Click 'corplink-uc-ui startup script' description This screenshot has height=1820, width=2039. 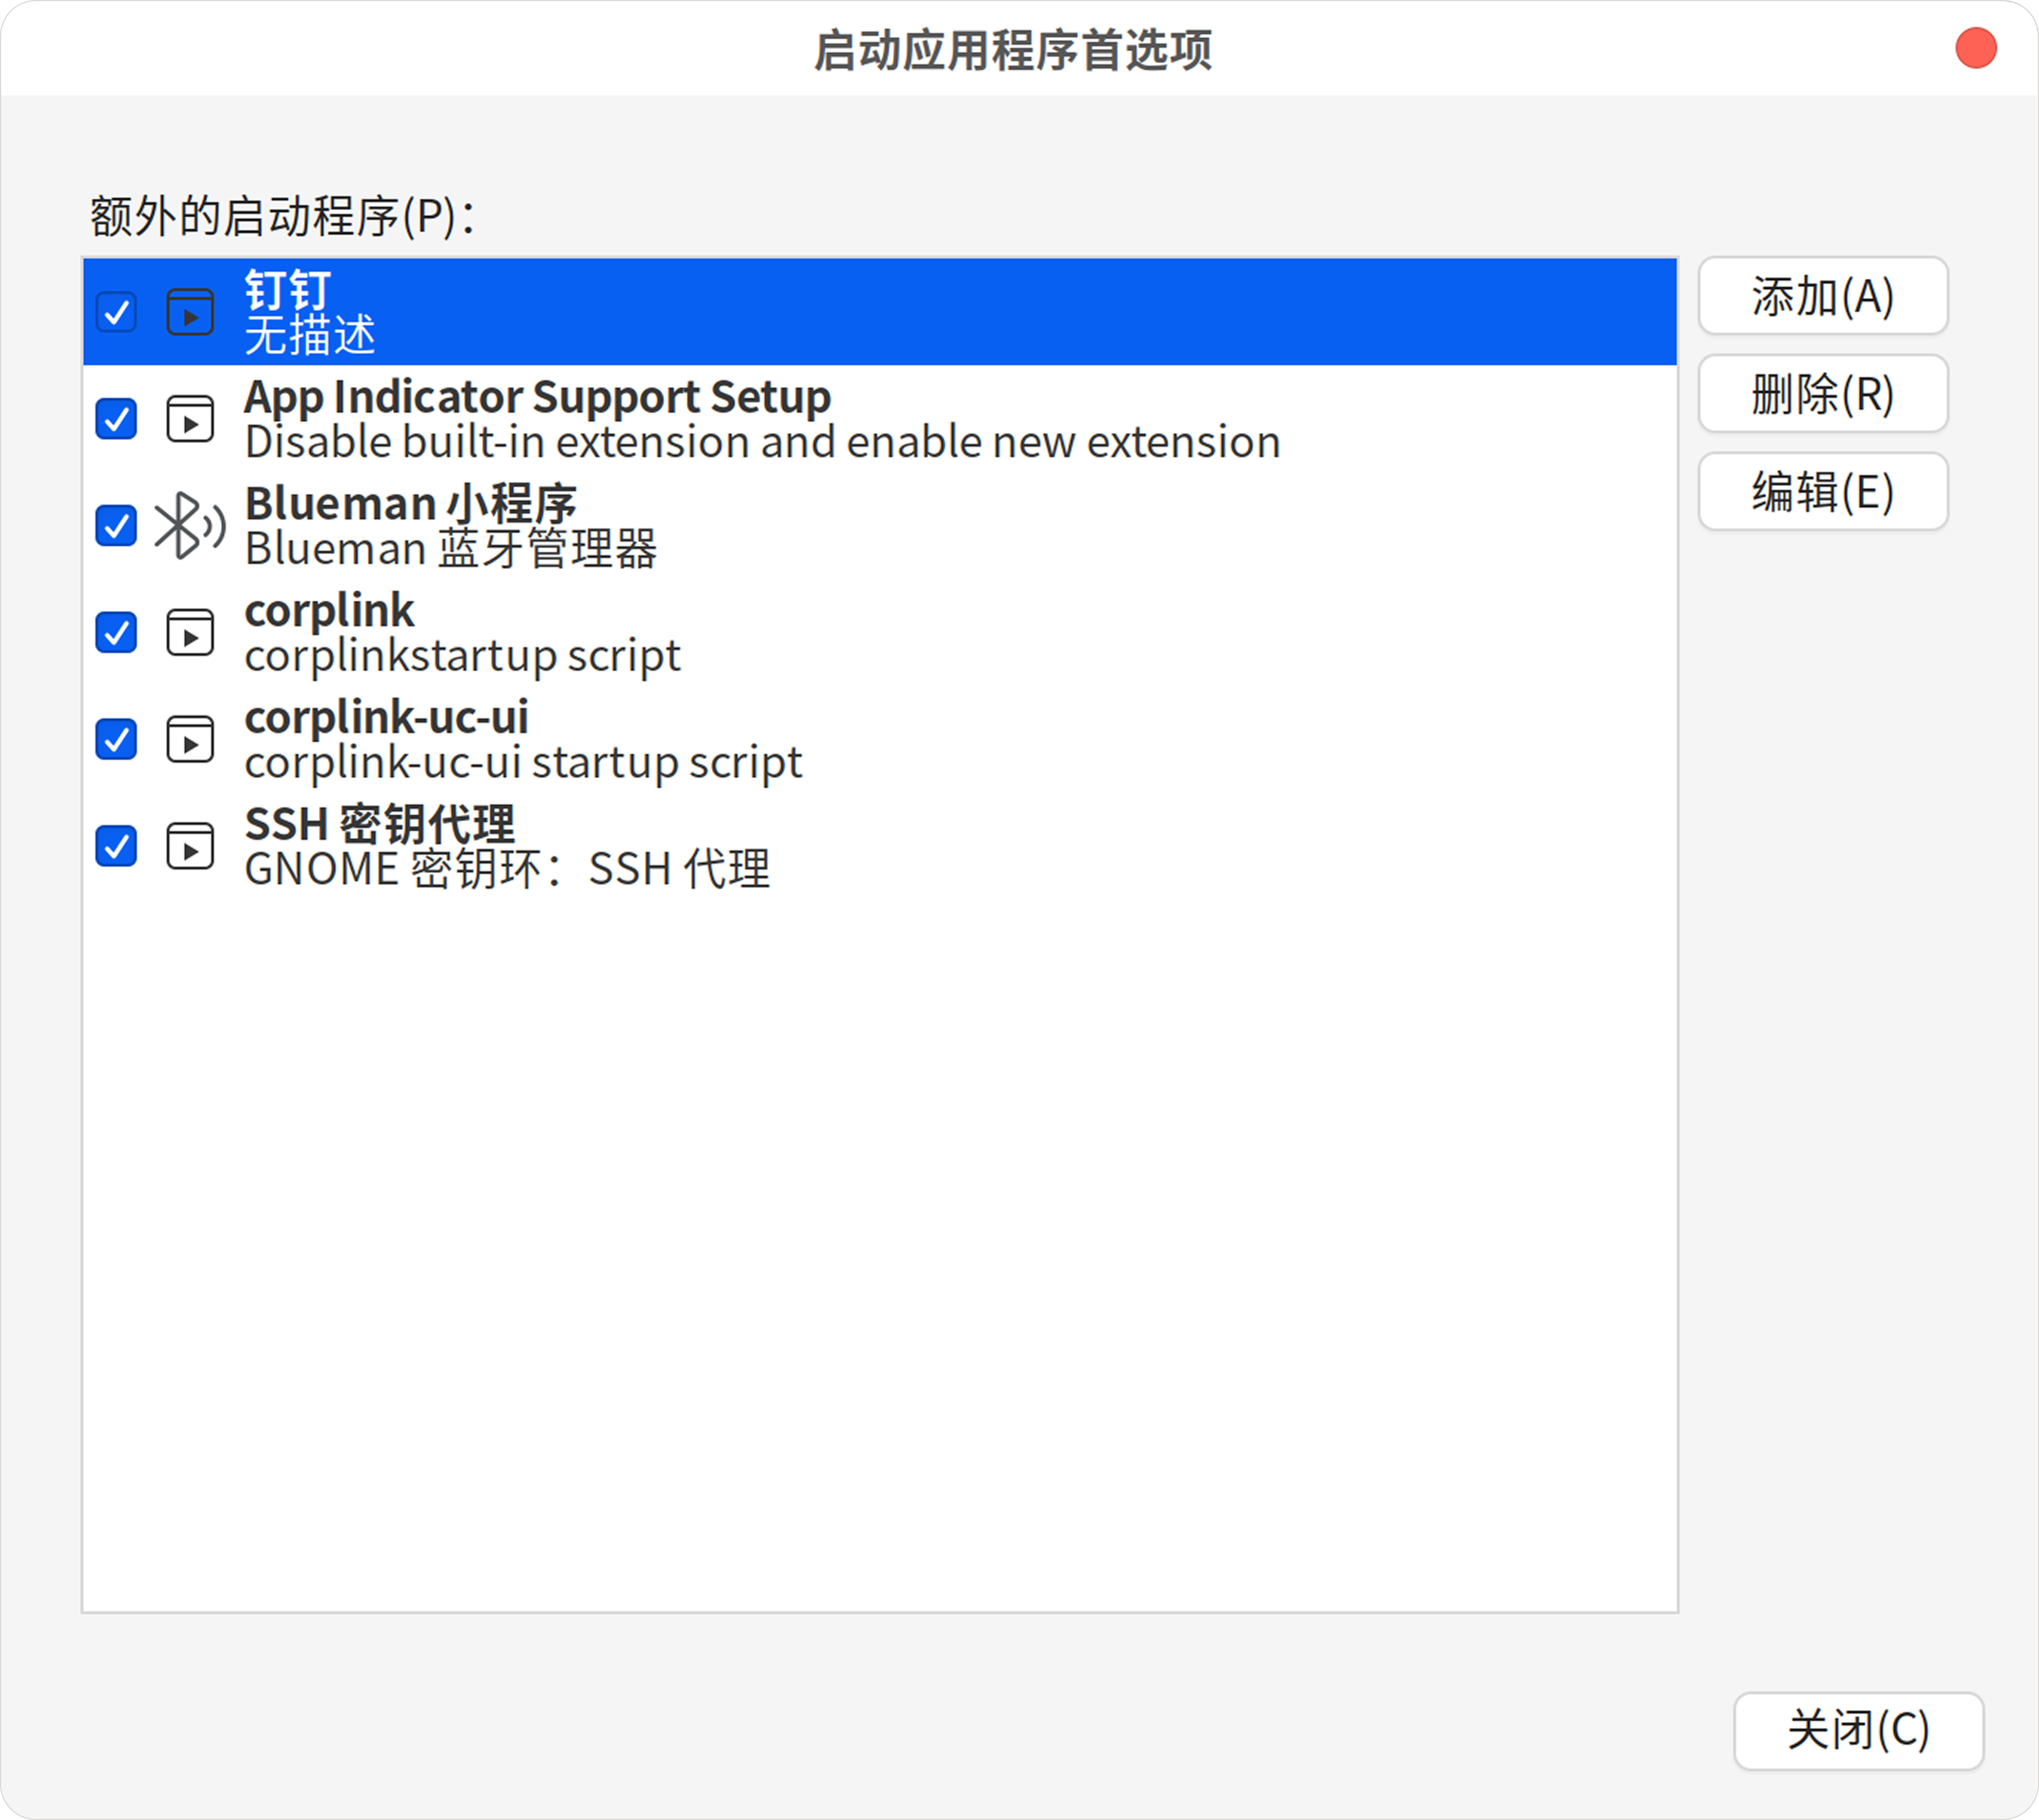523,763
